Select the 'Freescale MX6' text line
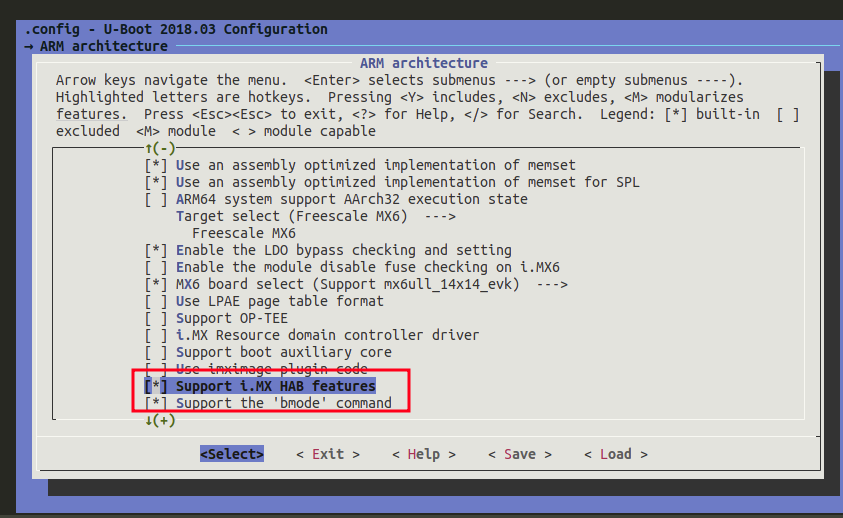843x518 pixels. pyautogui.click(x=244, y=233)
